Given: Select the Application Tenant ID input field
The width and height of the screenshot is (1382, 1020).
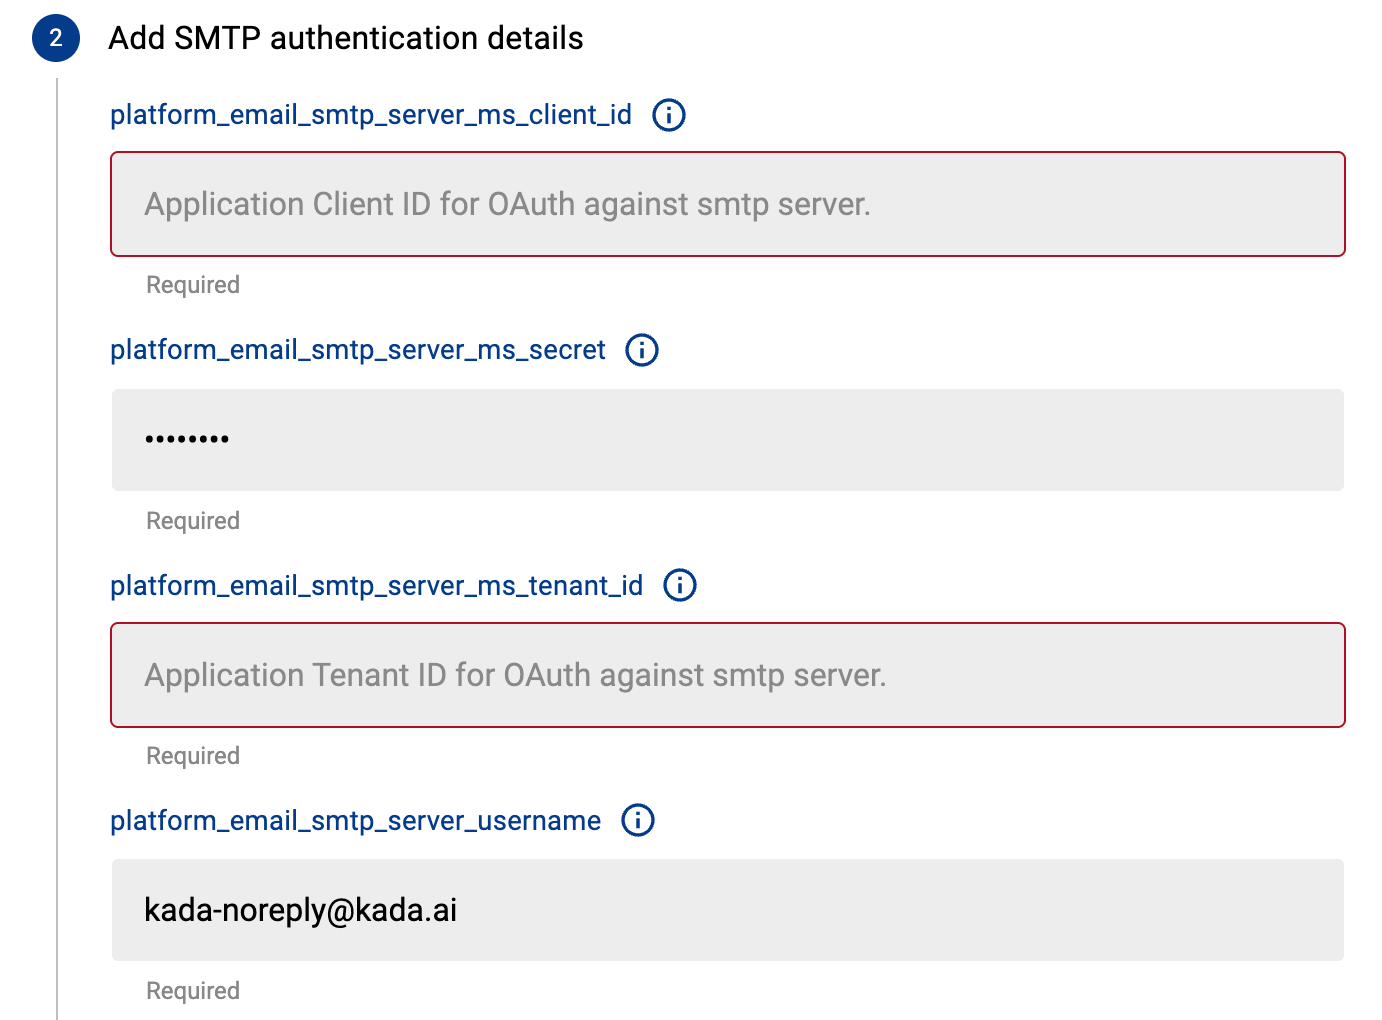Looking at the screenshot, I should (727, 675).
